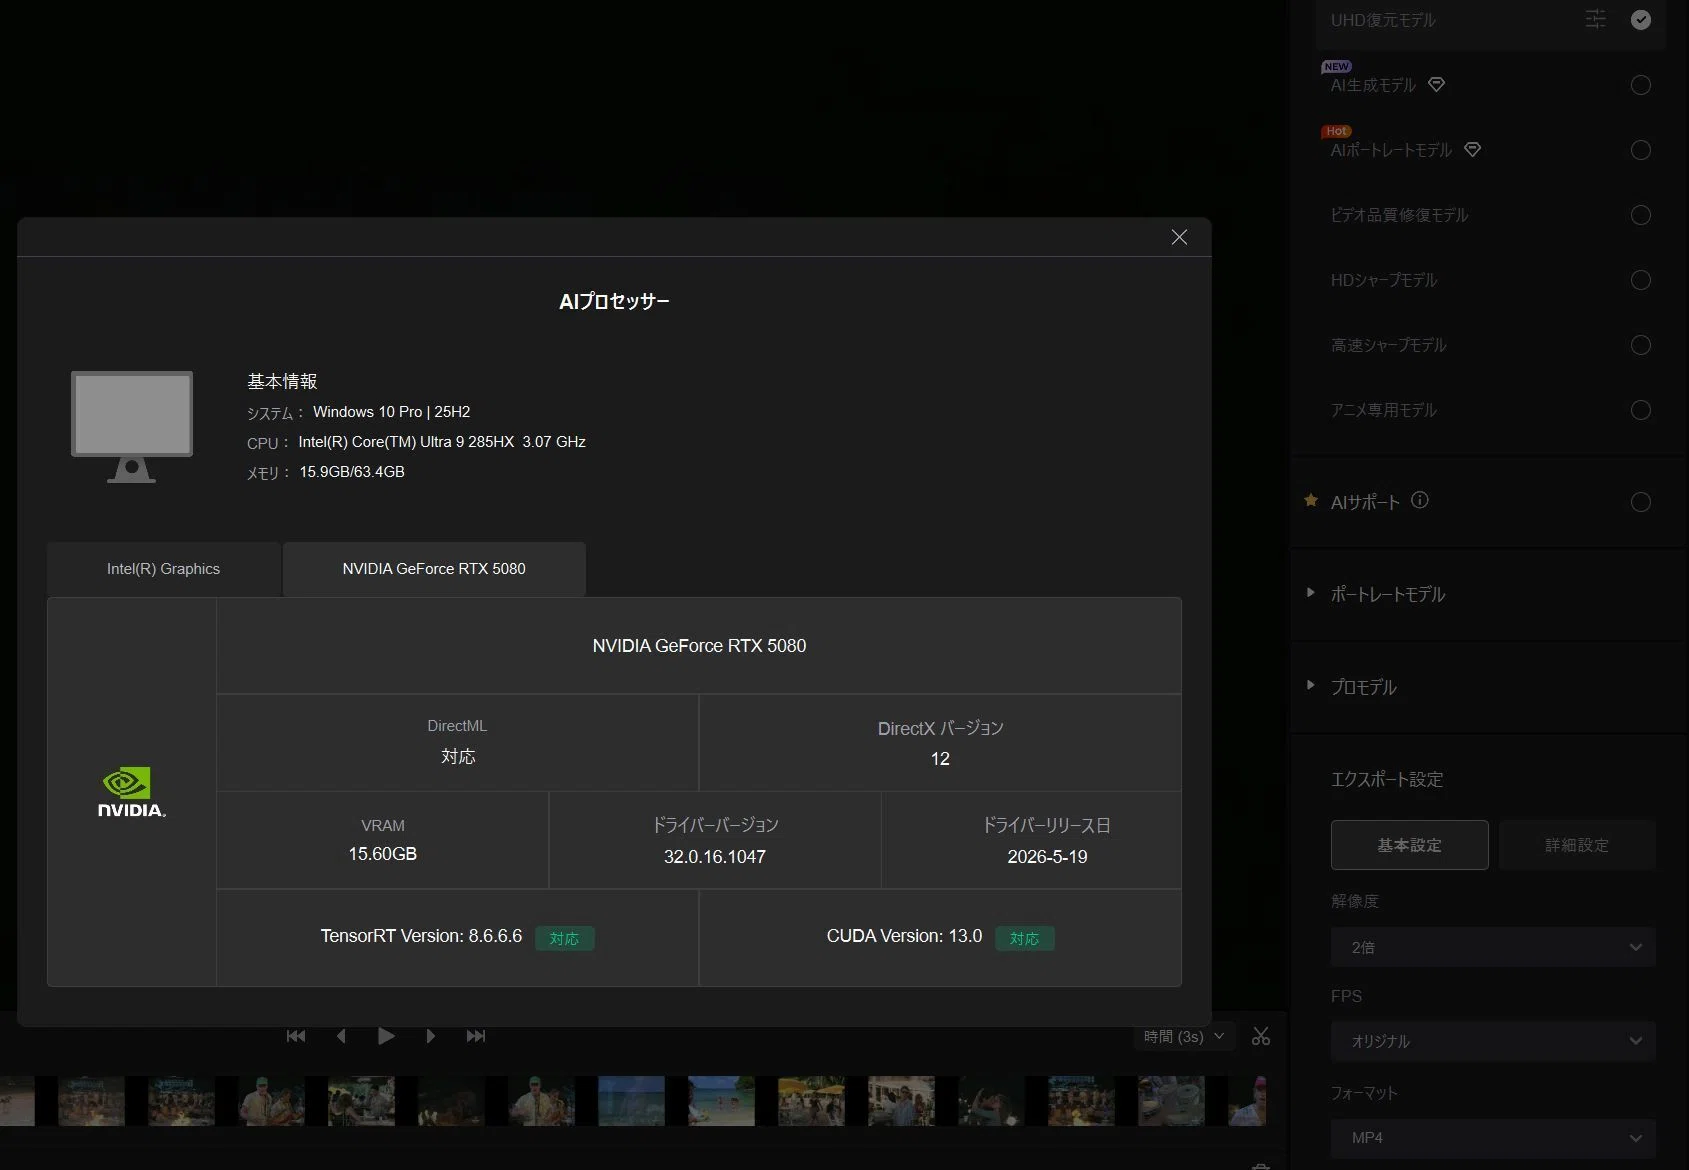Close the AIプロセッサー dialog
This screenshot has width=1689, height=1170.
pos(1179,237)
